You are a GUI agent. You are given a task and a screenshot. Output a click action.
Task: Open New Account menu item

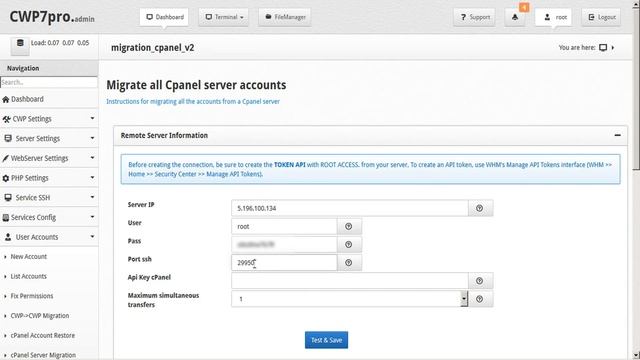29,256
